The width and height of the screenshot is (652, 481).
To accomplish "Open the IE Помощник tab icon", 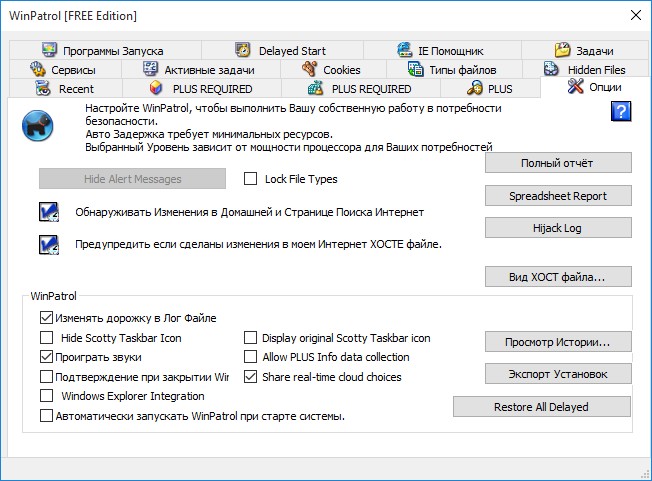I will point(404,50).
